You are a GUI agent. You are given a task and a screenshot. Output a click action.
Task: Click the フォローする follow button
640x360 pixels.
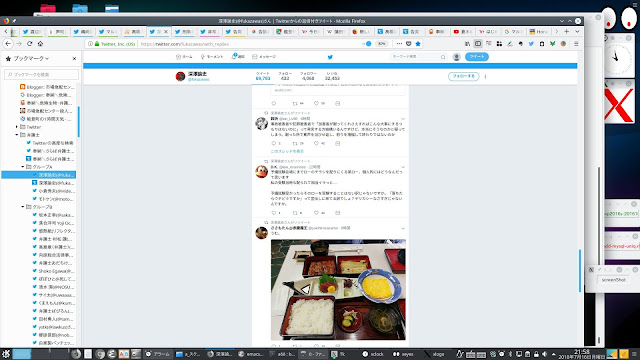coord(463,76)
